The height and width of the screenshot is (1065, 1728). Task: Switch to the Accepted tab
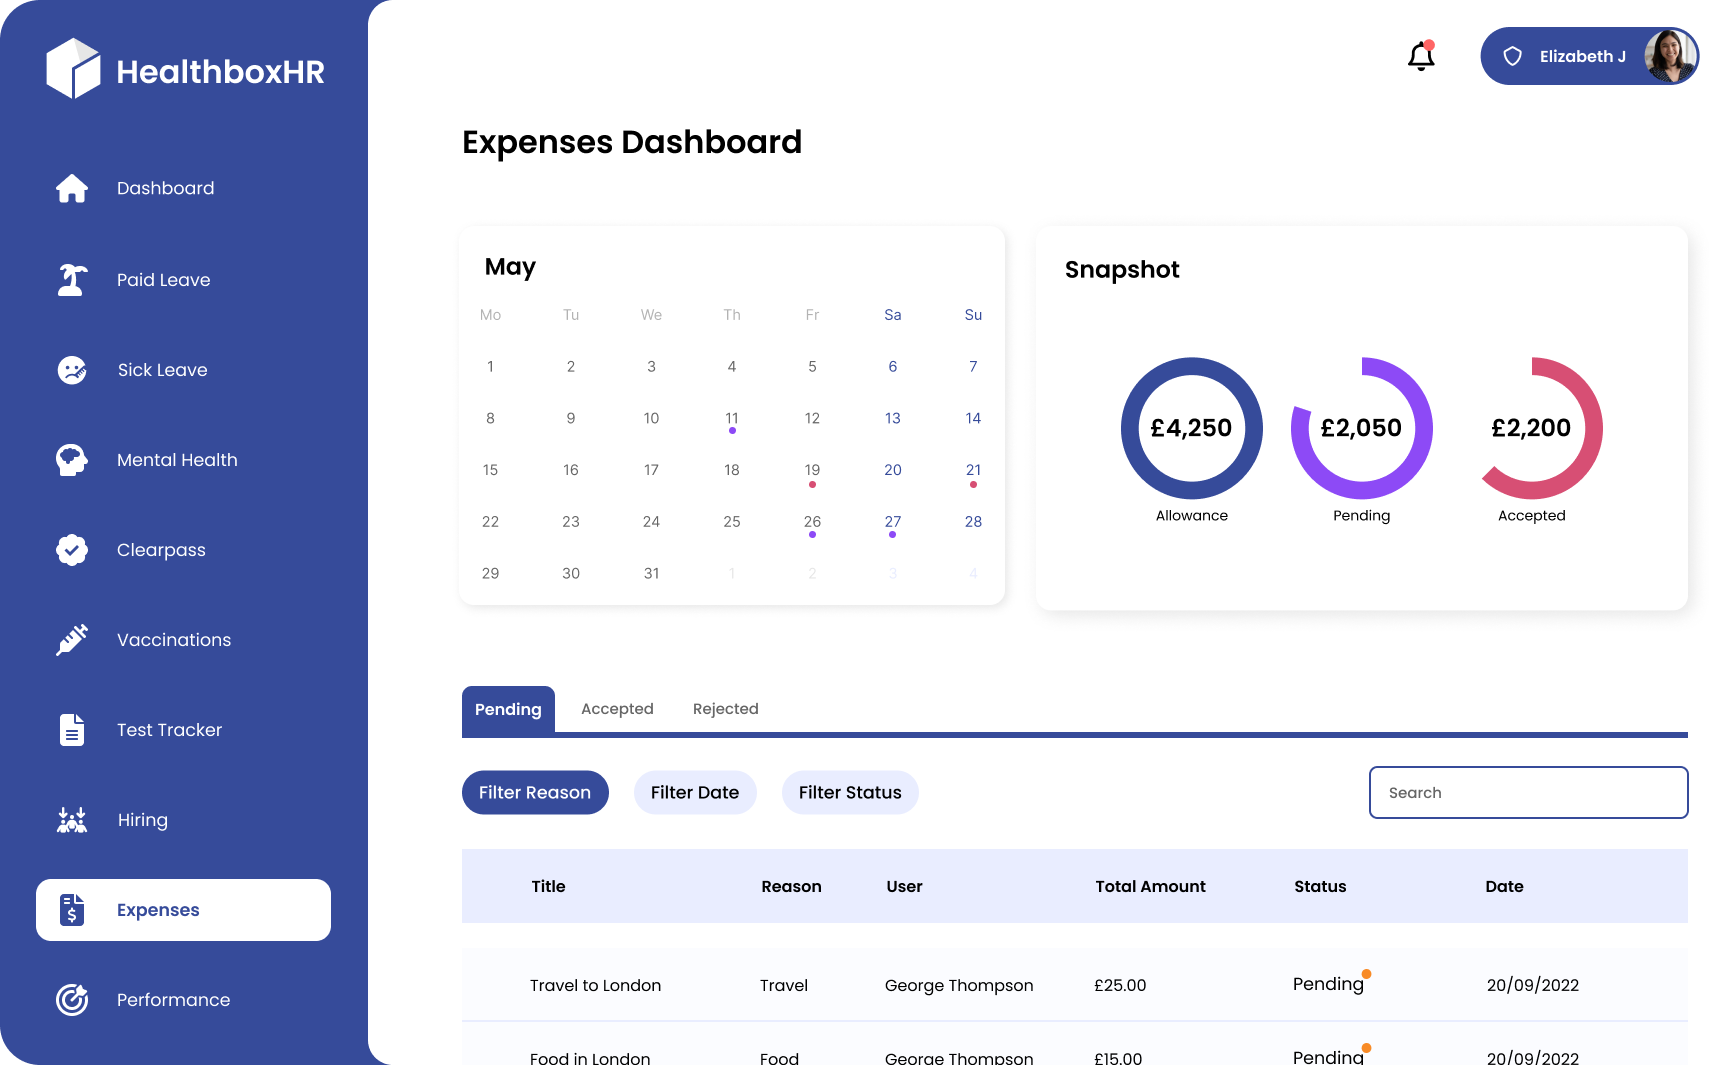pyautogui.click(x=617, y=709)
